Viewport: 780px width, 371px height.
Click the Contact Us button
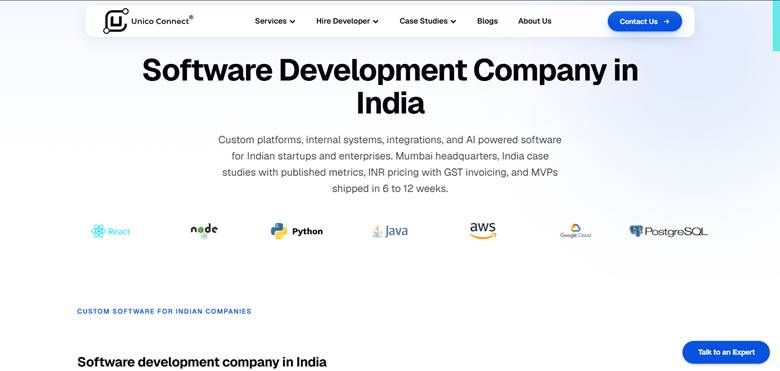pyautogui.click(x=645, y=21)
